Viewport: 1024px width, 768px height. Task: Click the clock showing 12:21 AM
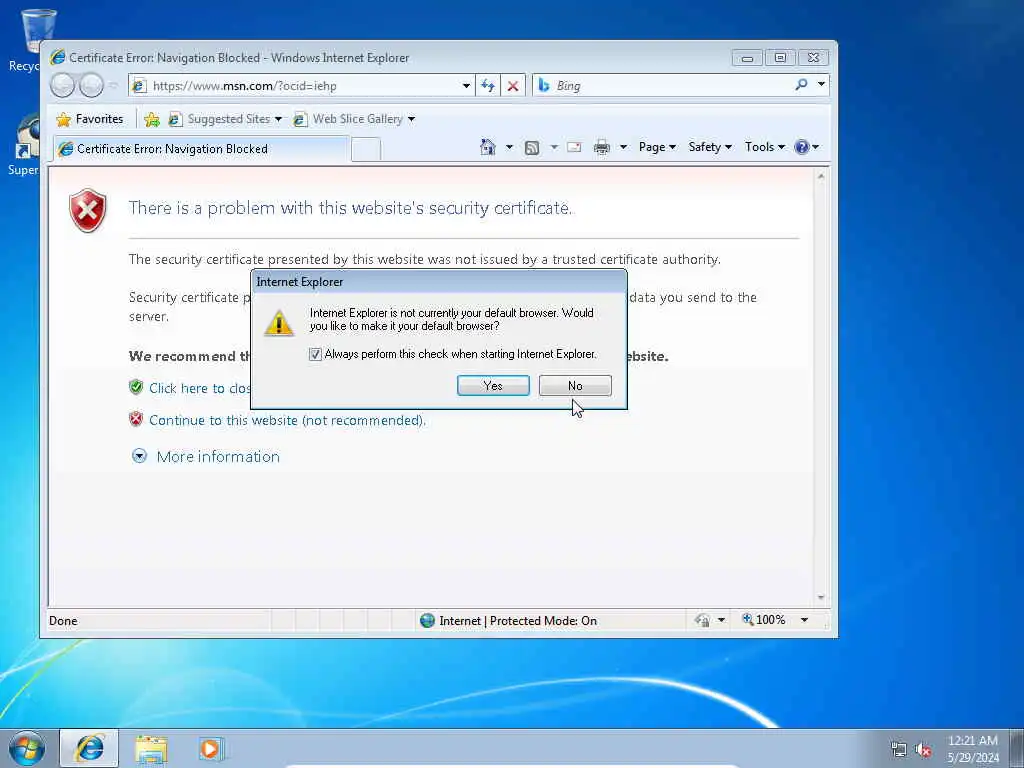click(972, 741)
